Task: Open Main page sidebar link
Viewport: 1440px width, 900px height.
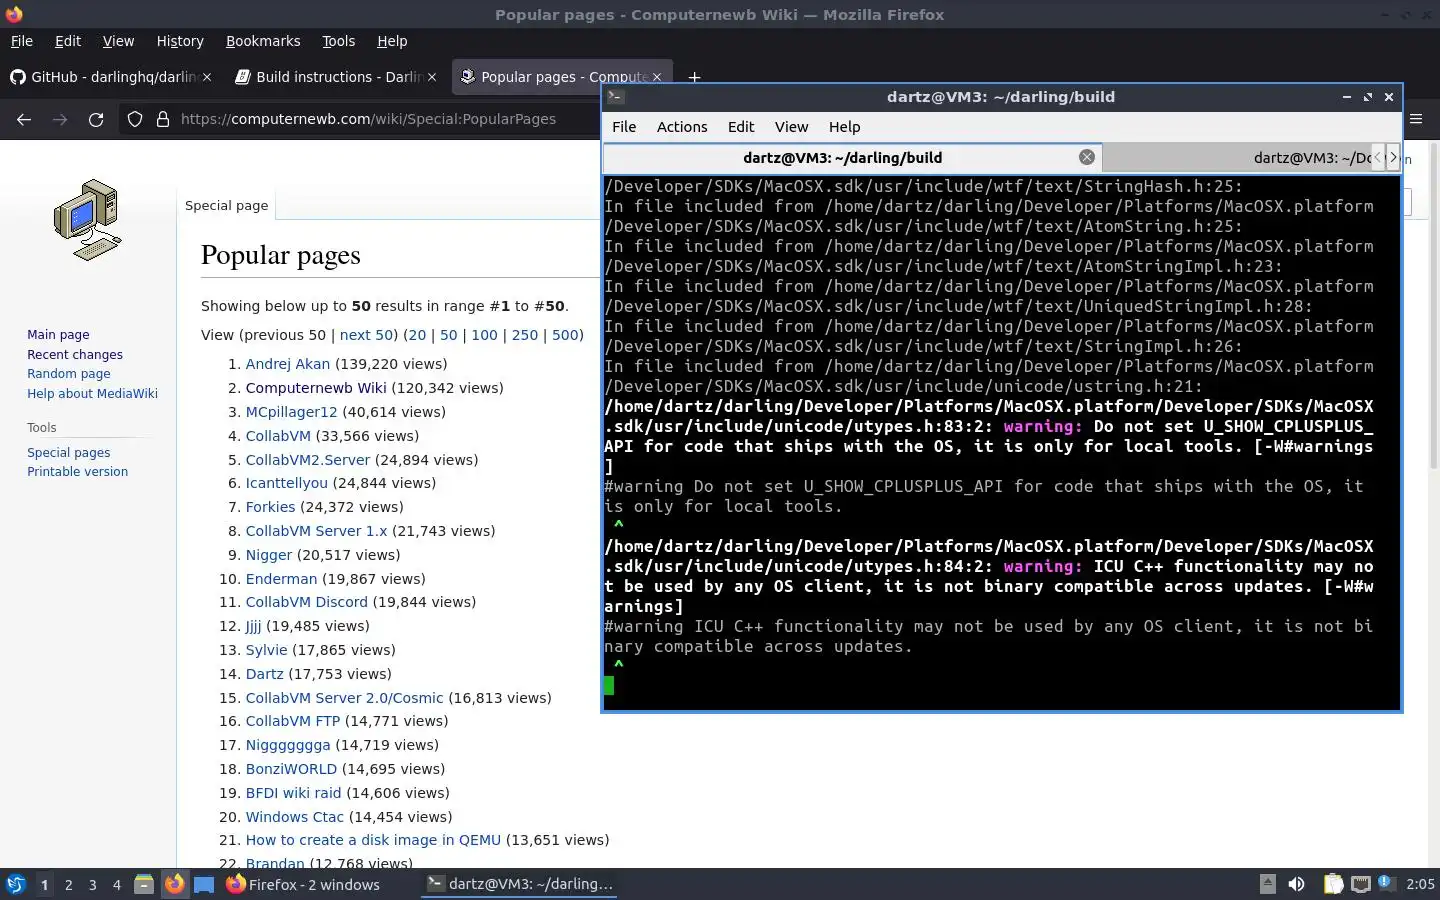Action: [x=58, y=335]
